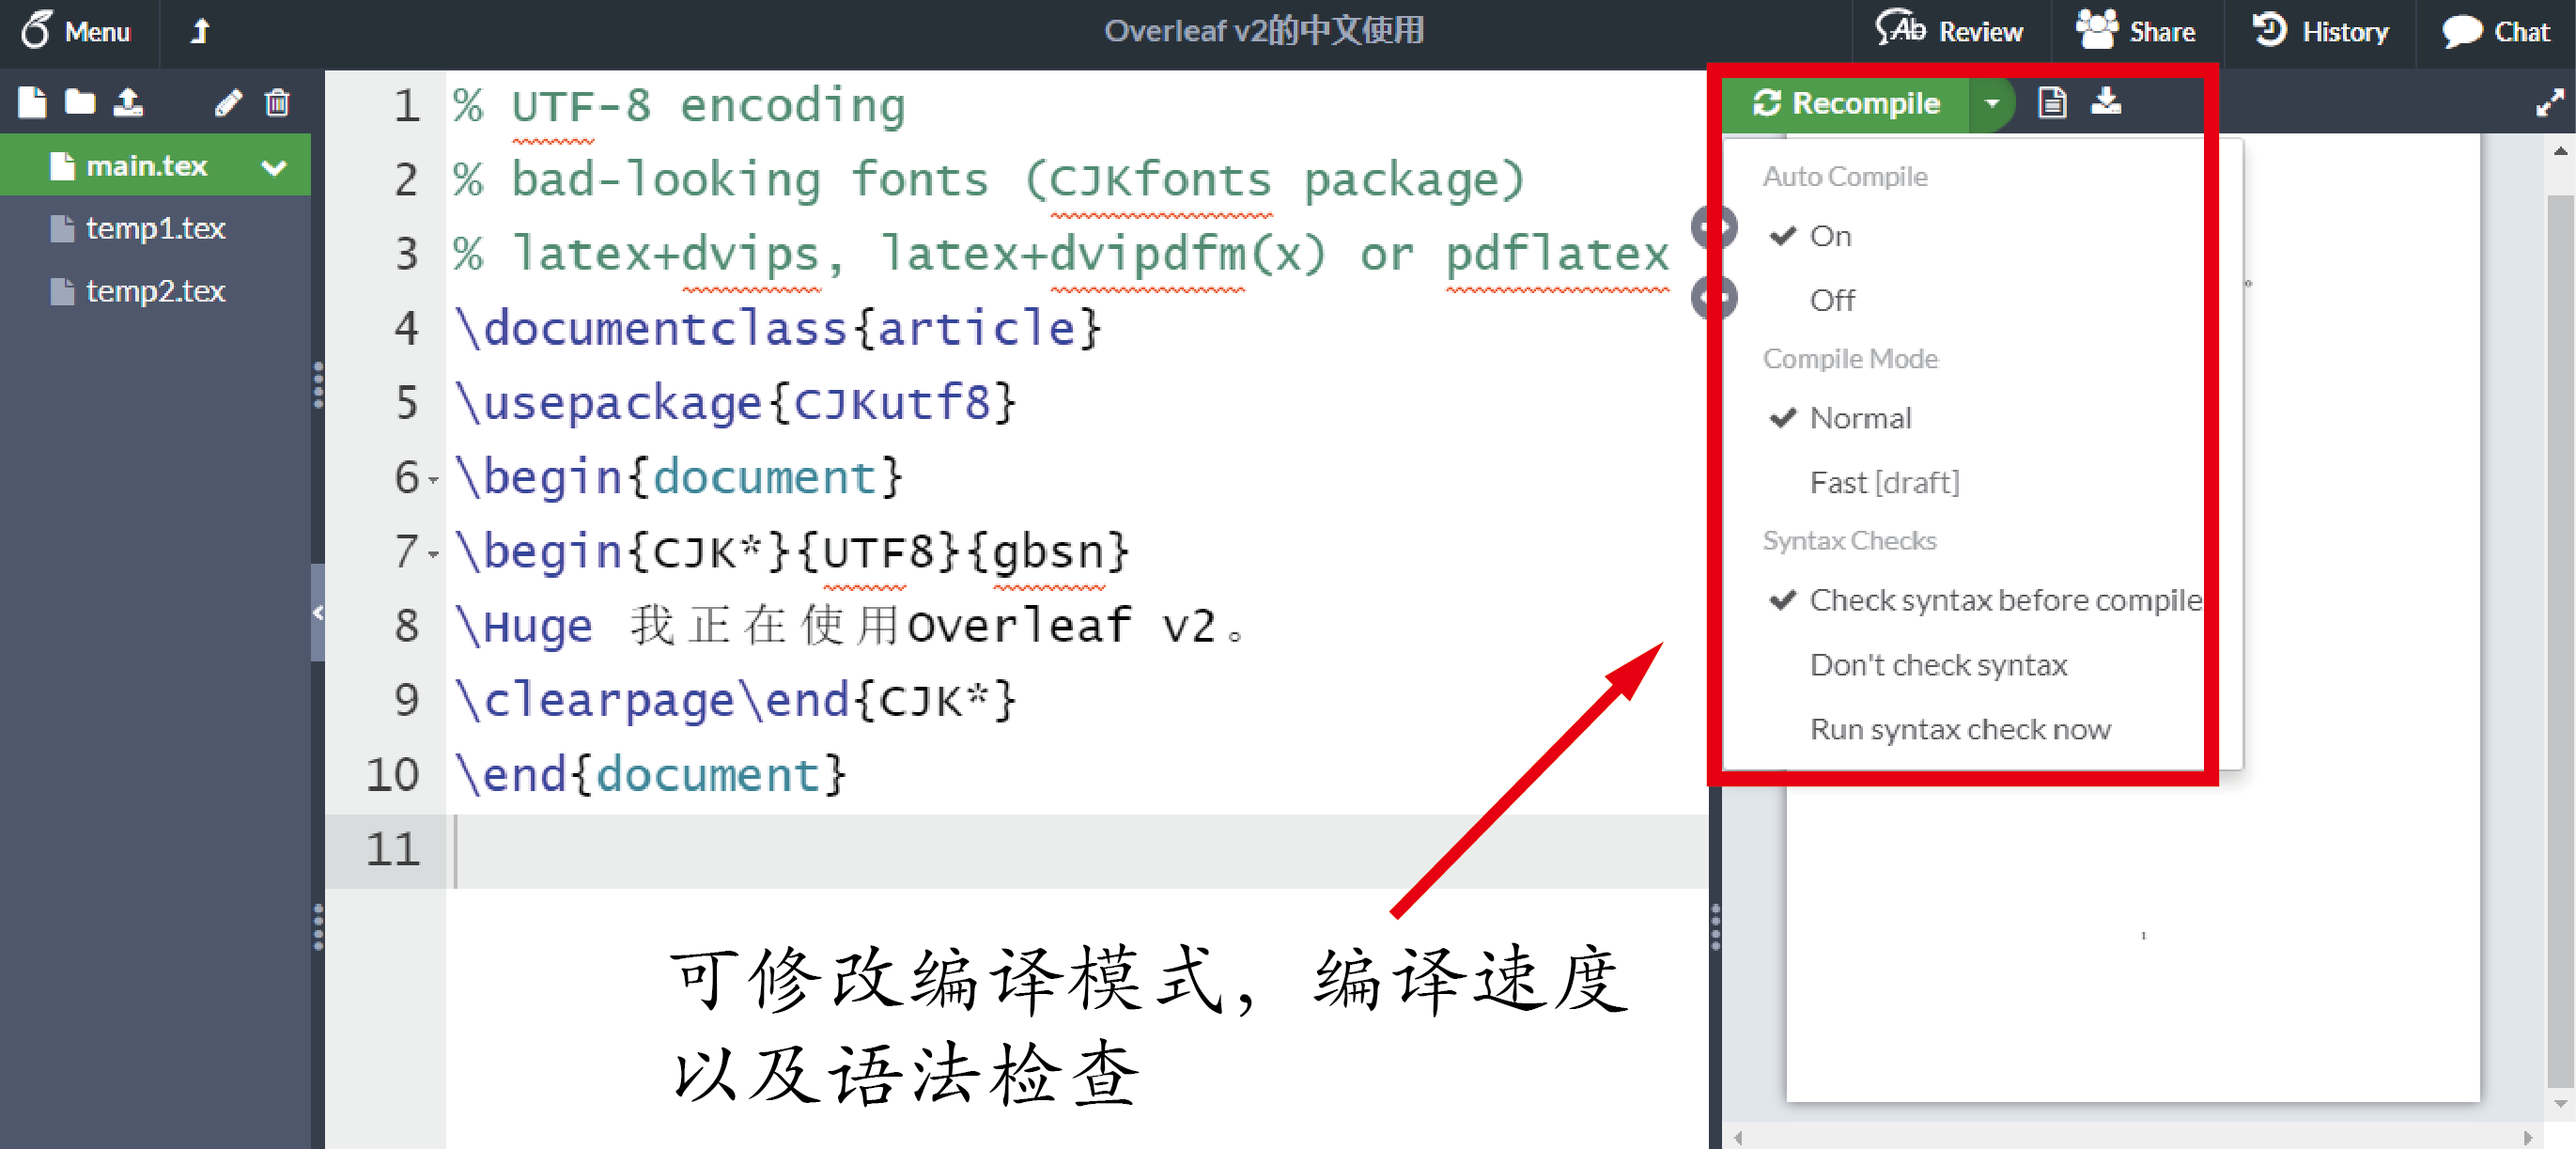Click PDF preview horizontal scroll left arrow
The height and width of the screenshot is (1149, 2576).
[x=1739, y=1137]
